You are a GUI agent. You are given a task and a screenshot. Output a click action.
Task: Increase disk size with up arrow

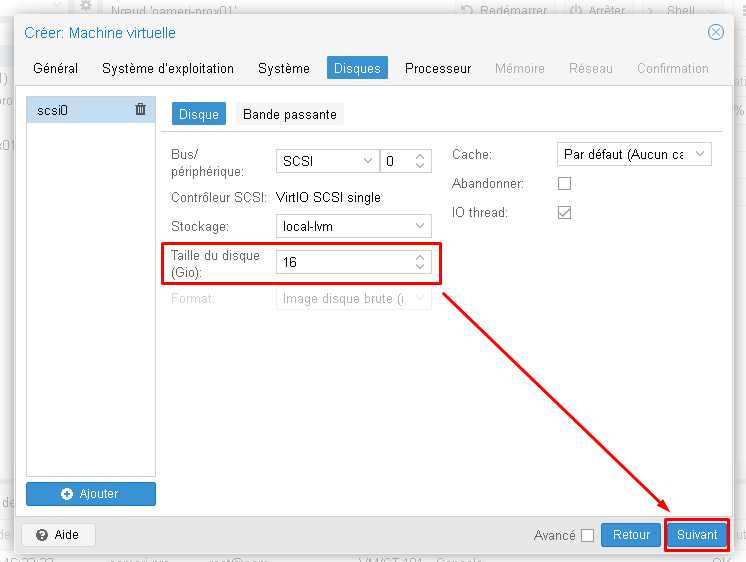point(420,257)
